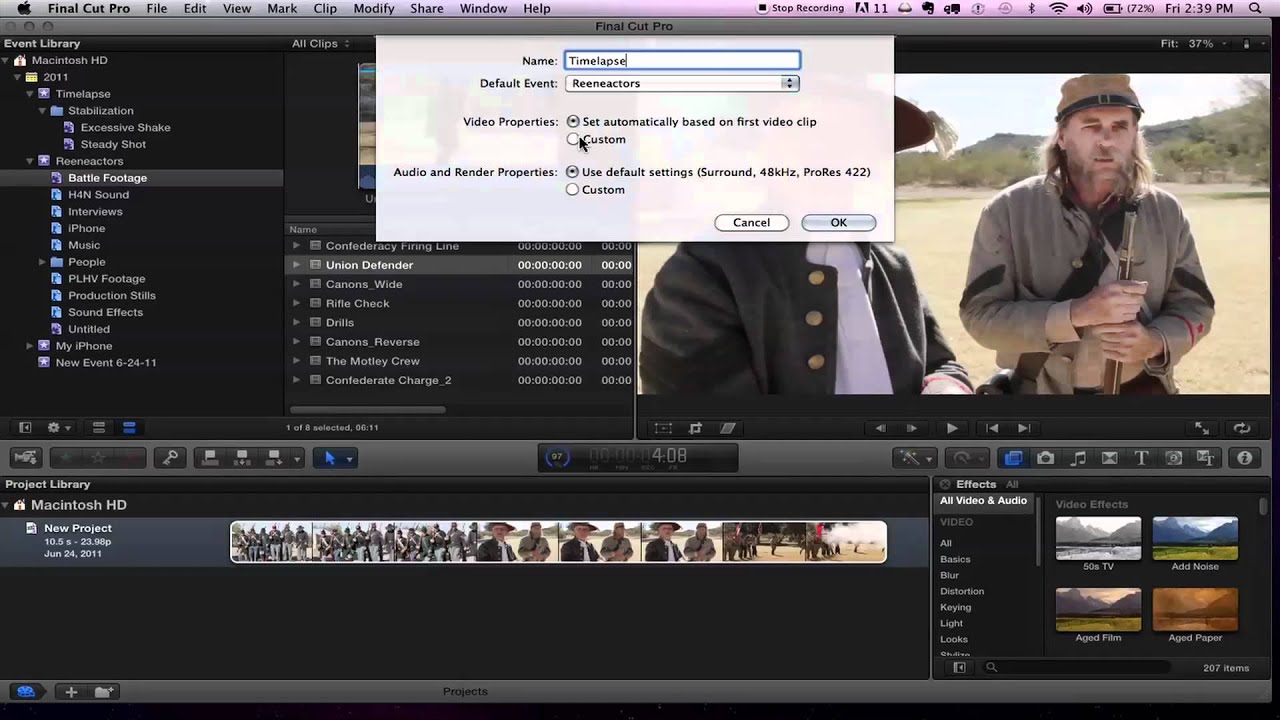1280x720 pixels.
Task: Expand the Union Defender clip row
Action: coord(296,265)
